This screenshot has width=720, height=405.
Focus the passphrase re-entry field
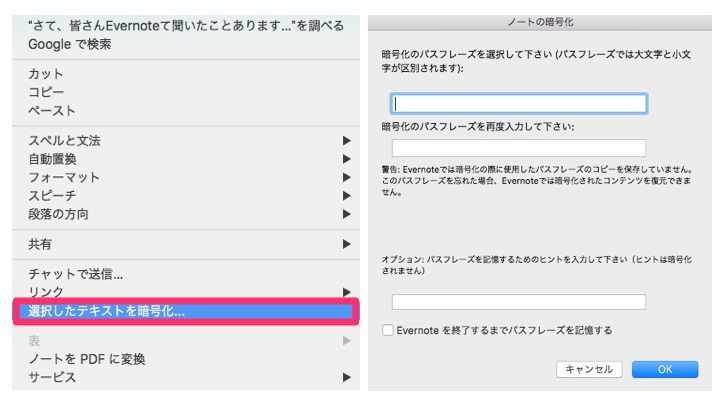[x=519, y=148]
